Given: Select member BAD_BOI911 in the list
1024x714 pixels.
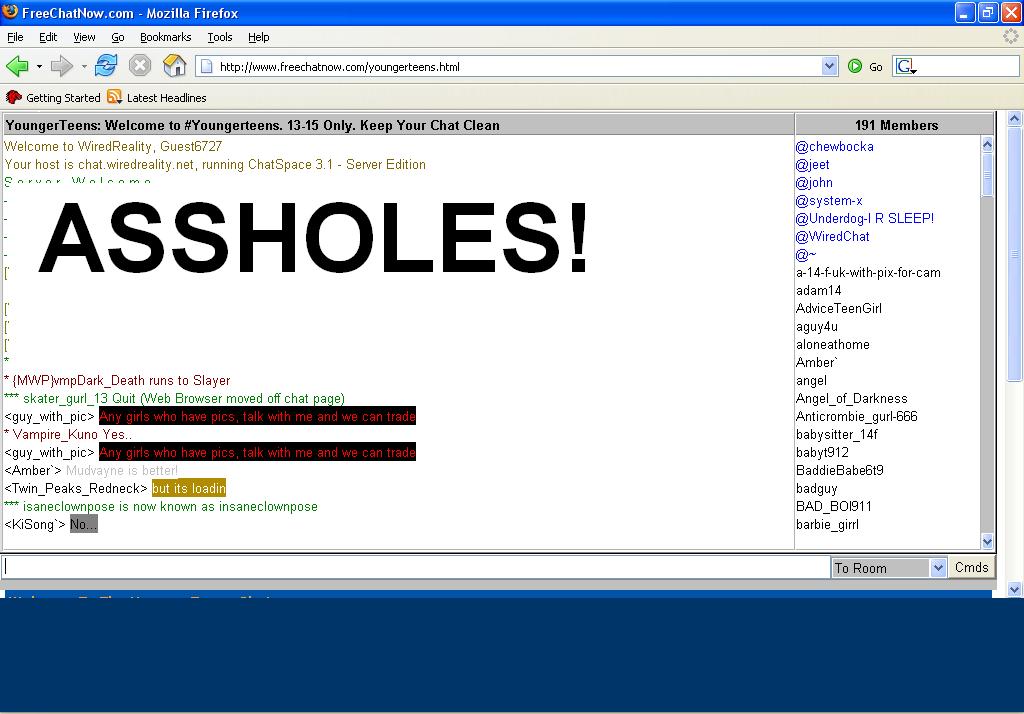Looking at the screenshot, I should coord(833,506).
